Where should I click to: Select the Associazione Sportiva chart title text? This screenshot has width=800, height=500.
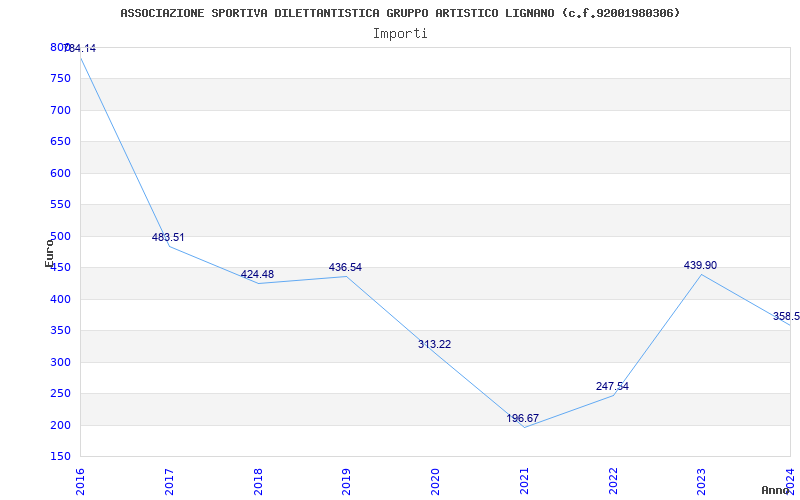400,13
